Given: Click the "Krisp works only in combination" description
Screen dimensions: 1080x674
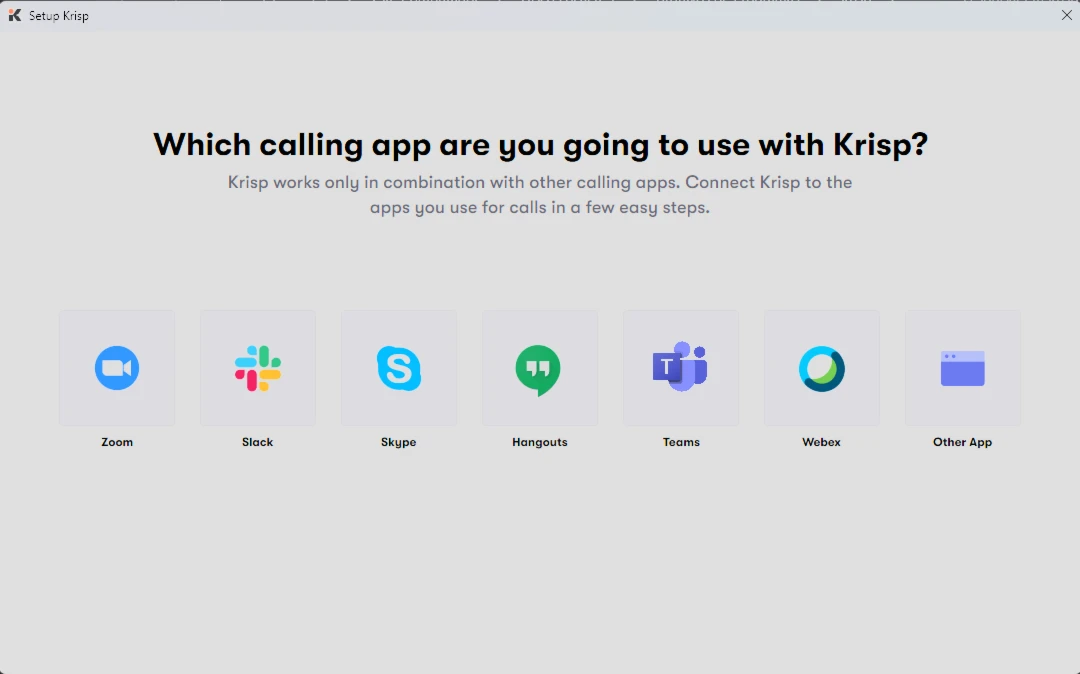Looking at the screenshot, I should pyautogui.click(x=540, y=195).
